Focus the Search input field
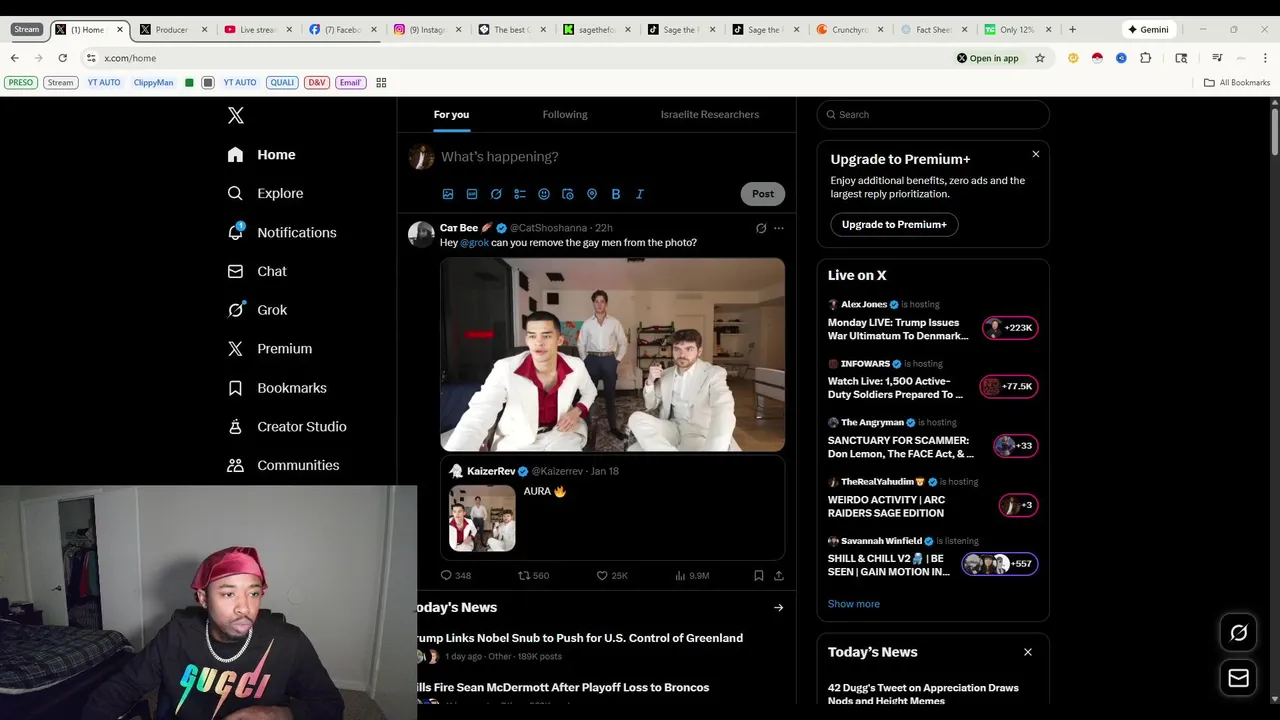The image size is (1280, 720). (x=933, y=114)
